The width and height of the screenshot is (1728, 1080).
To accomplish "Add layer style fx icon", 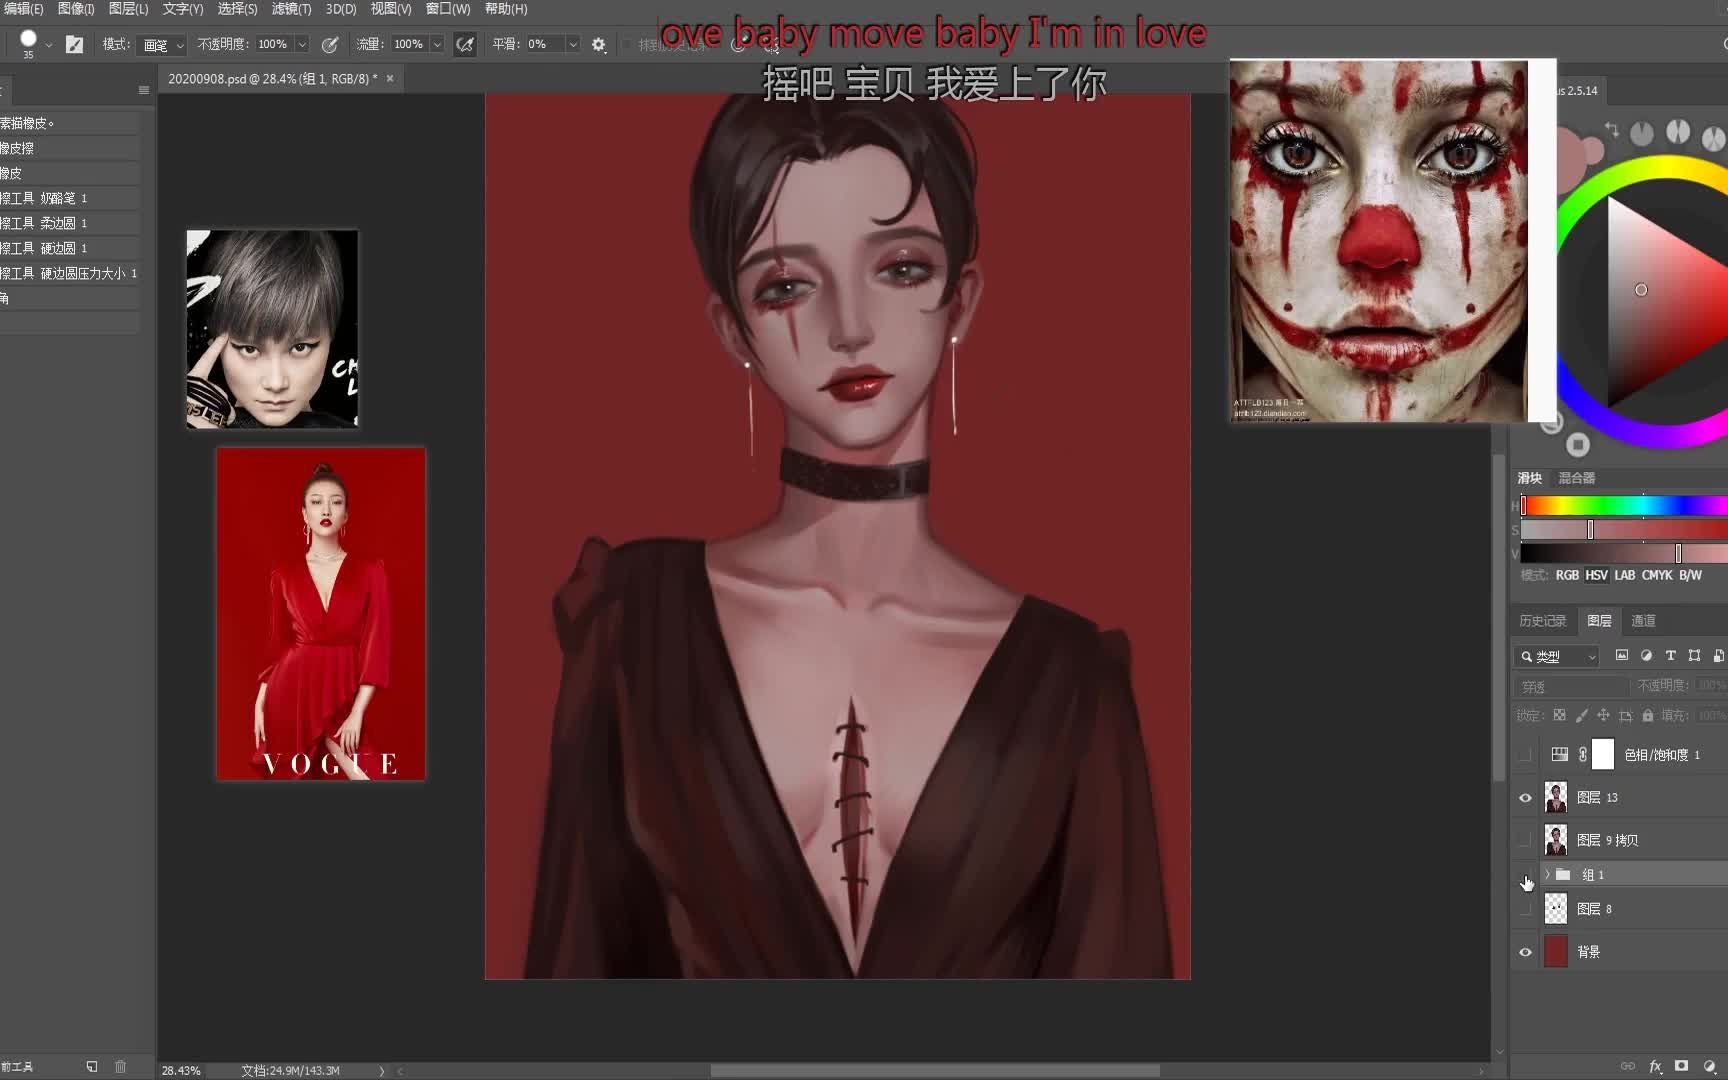I will click(1655, 1066).
